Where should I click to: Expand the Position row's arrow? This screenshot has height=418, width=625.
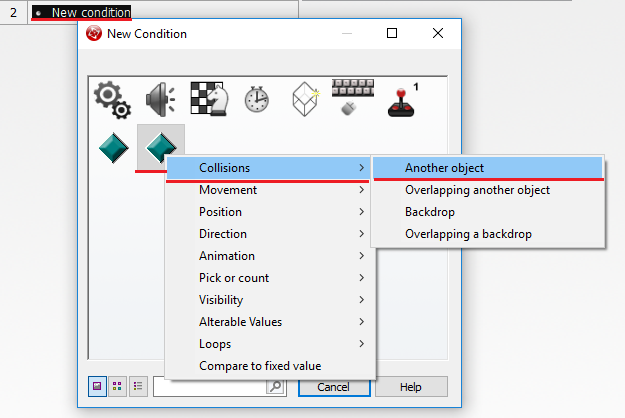click(x=362, y=212)
